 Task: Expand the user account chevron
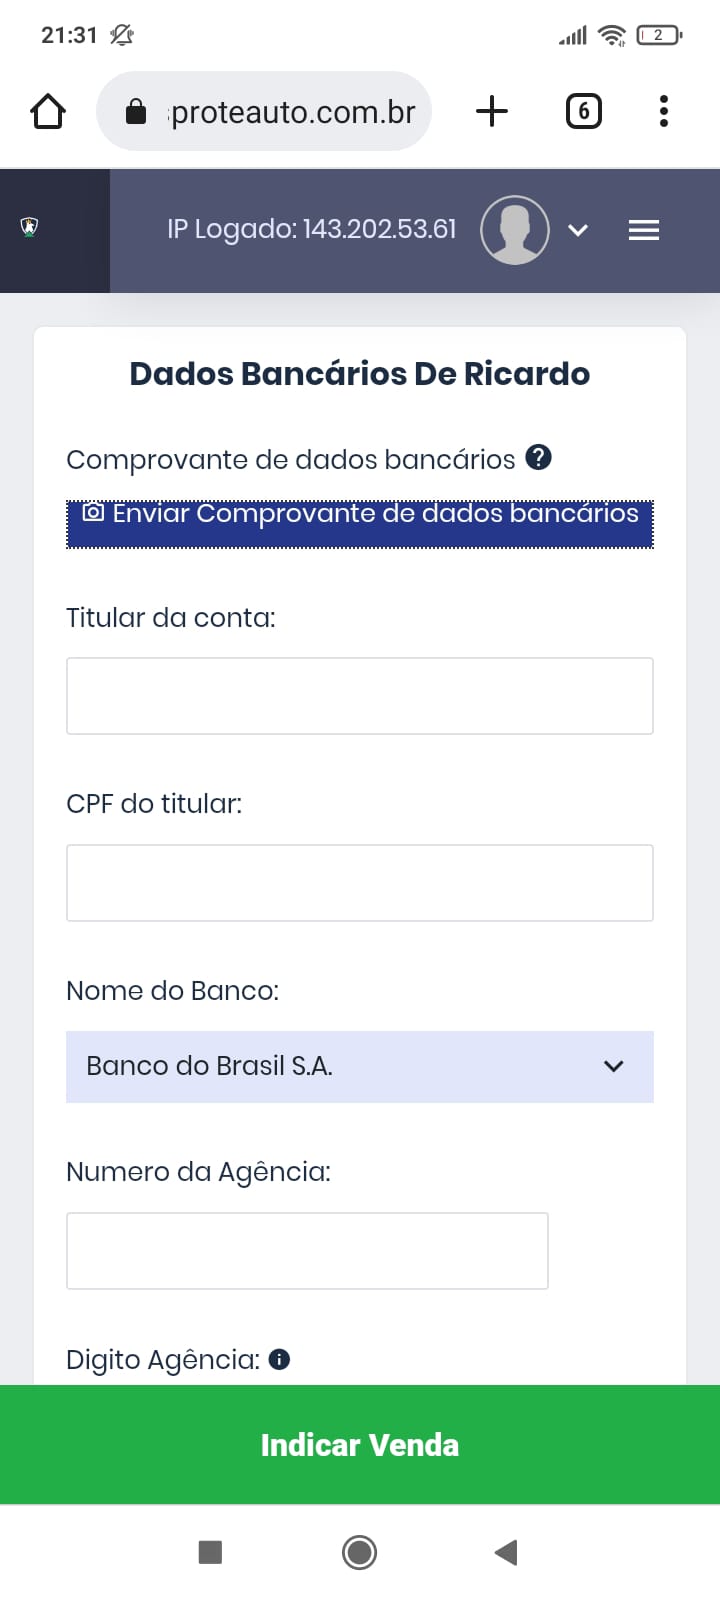(x=577, y=230)
